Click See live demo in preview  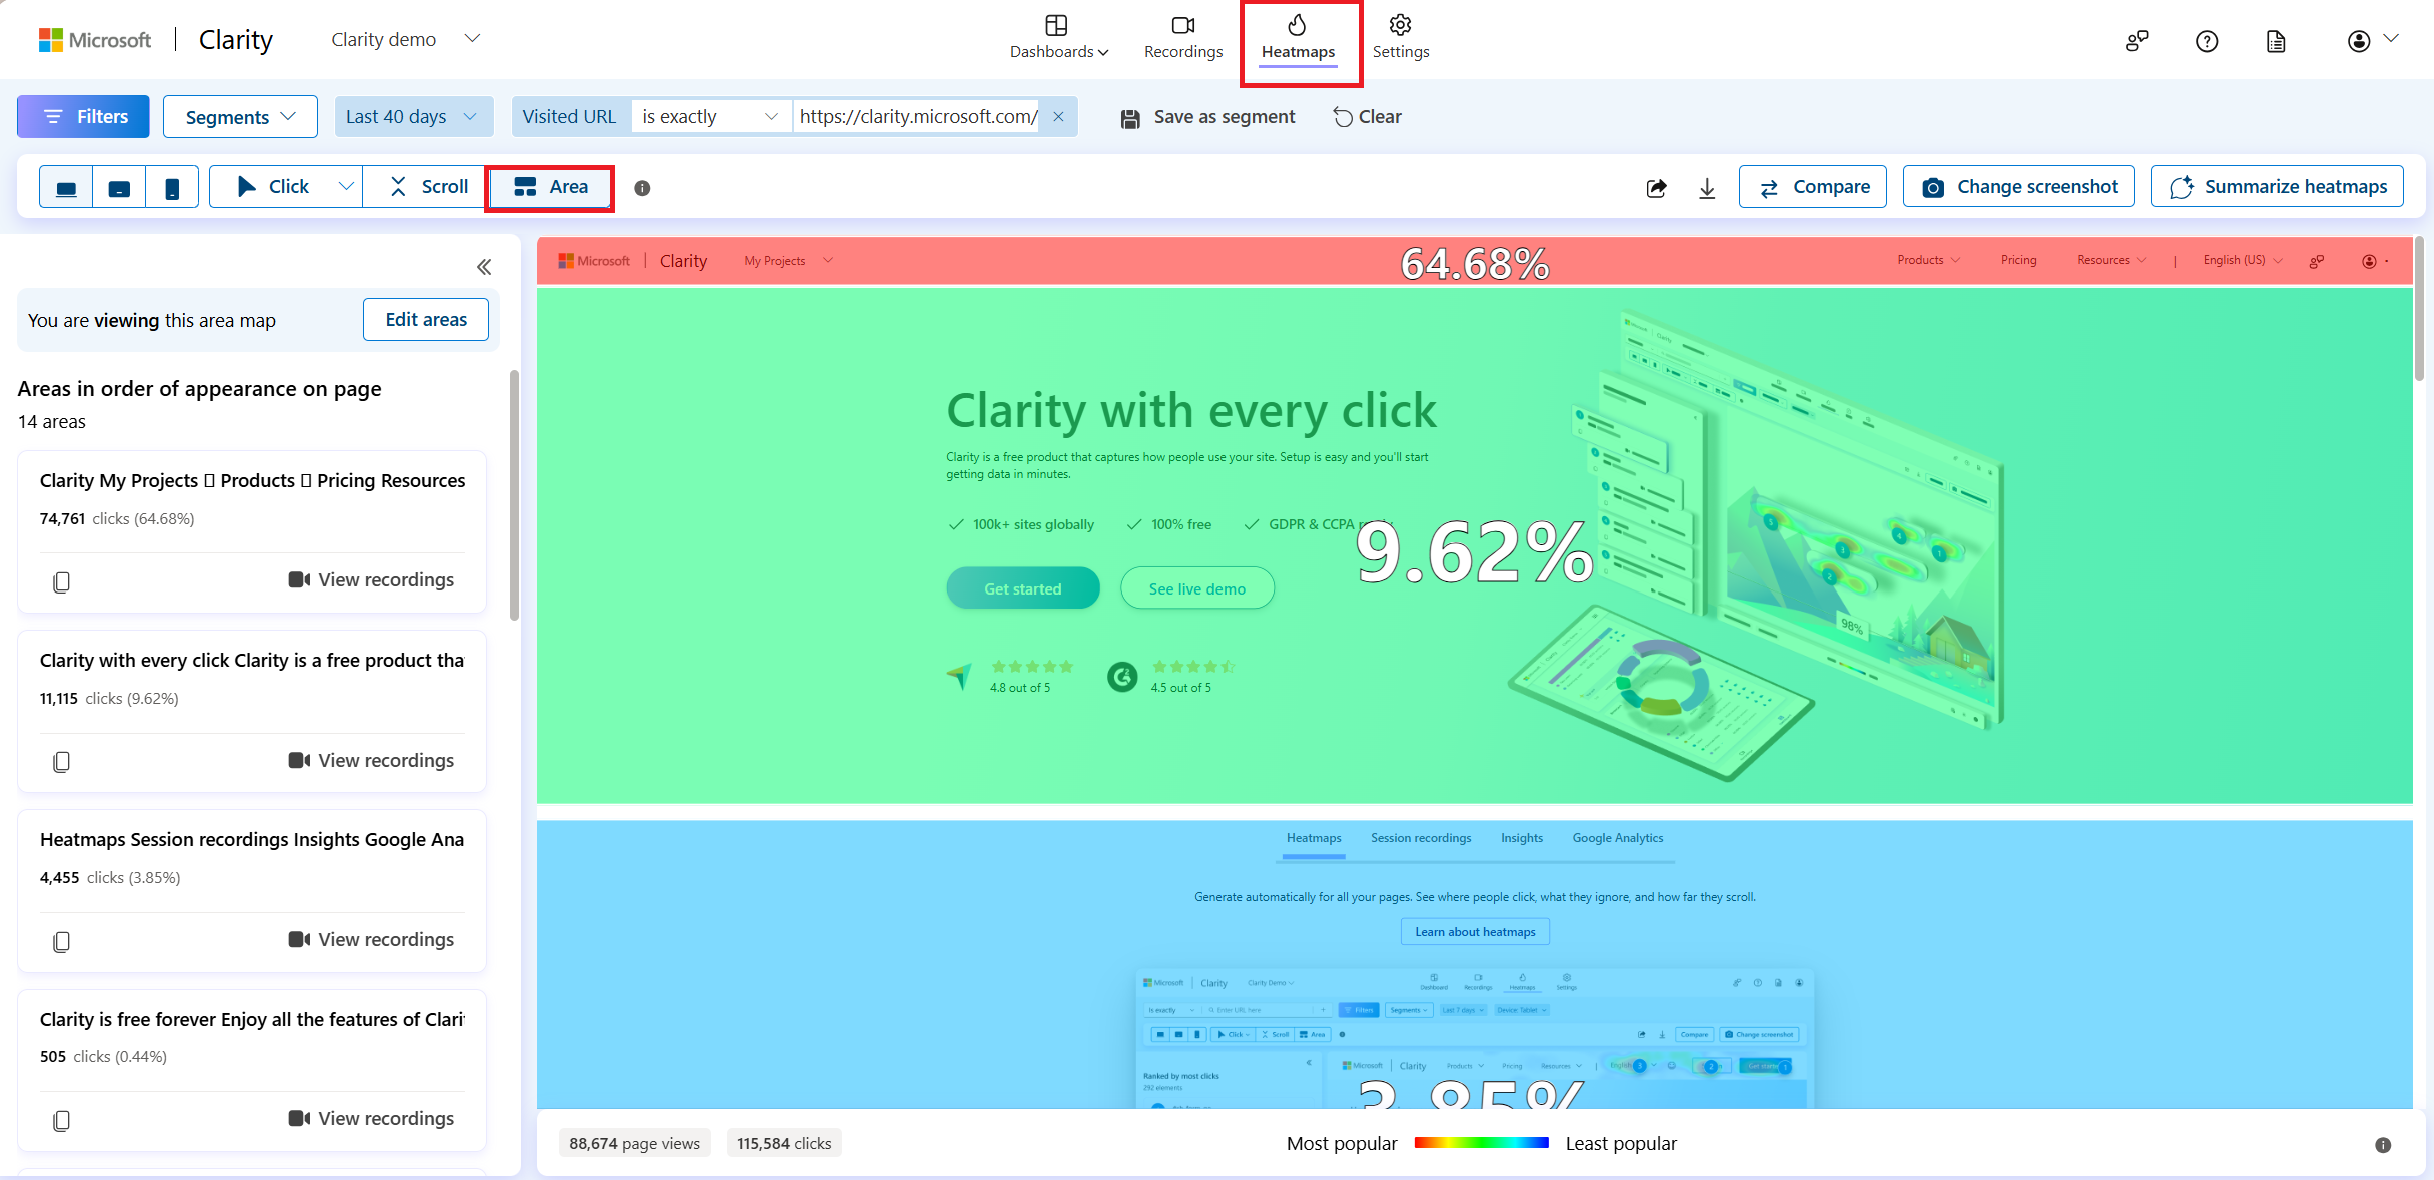(x=1197, y=589)
